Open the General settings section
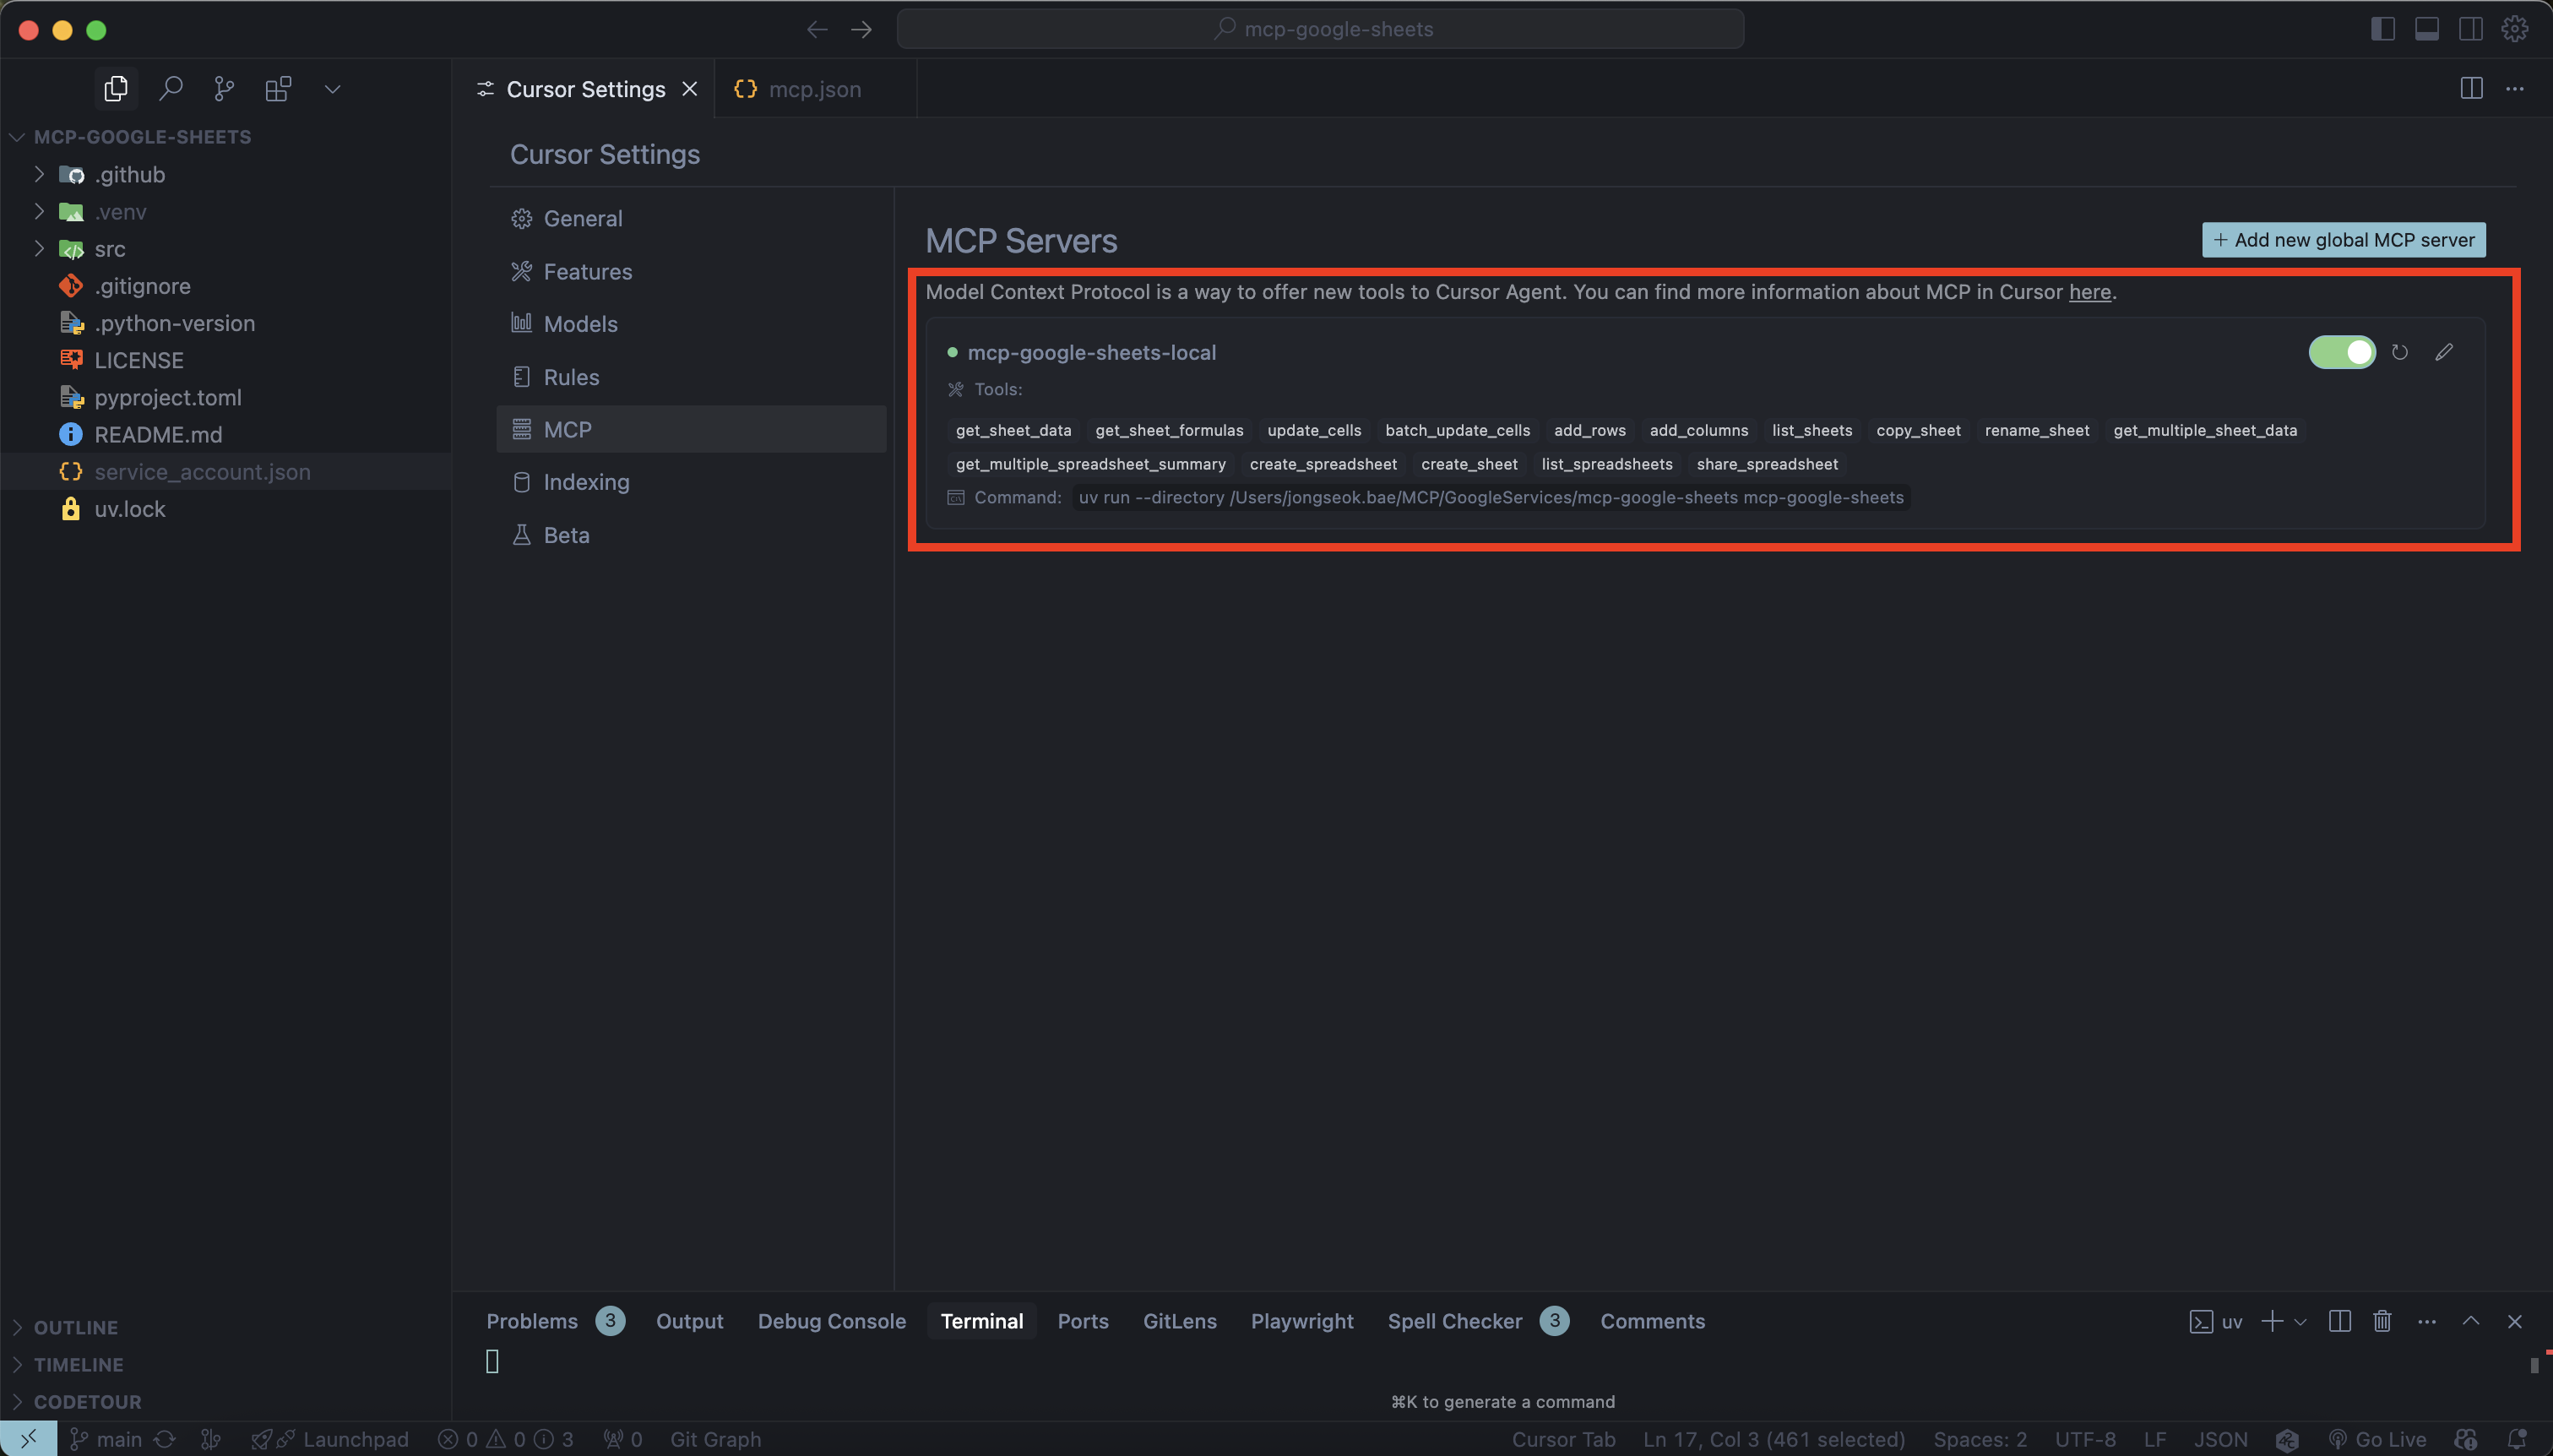The image size is (2553, 1456). click(x=691, y=218)
